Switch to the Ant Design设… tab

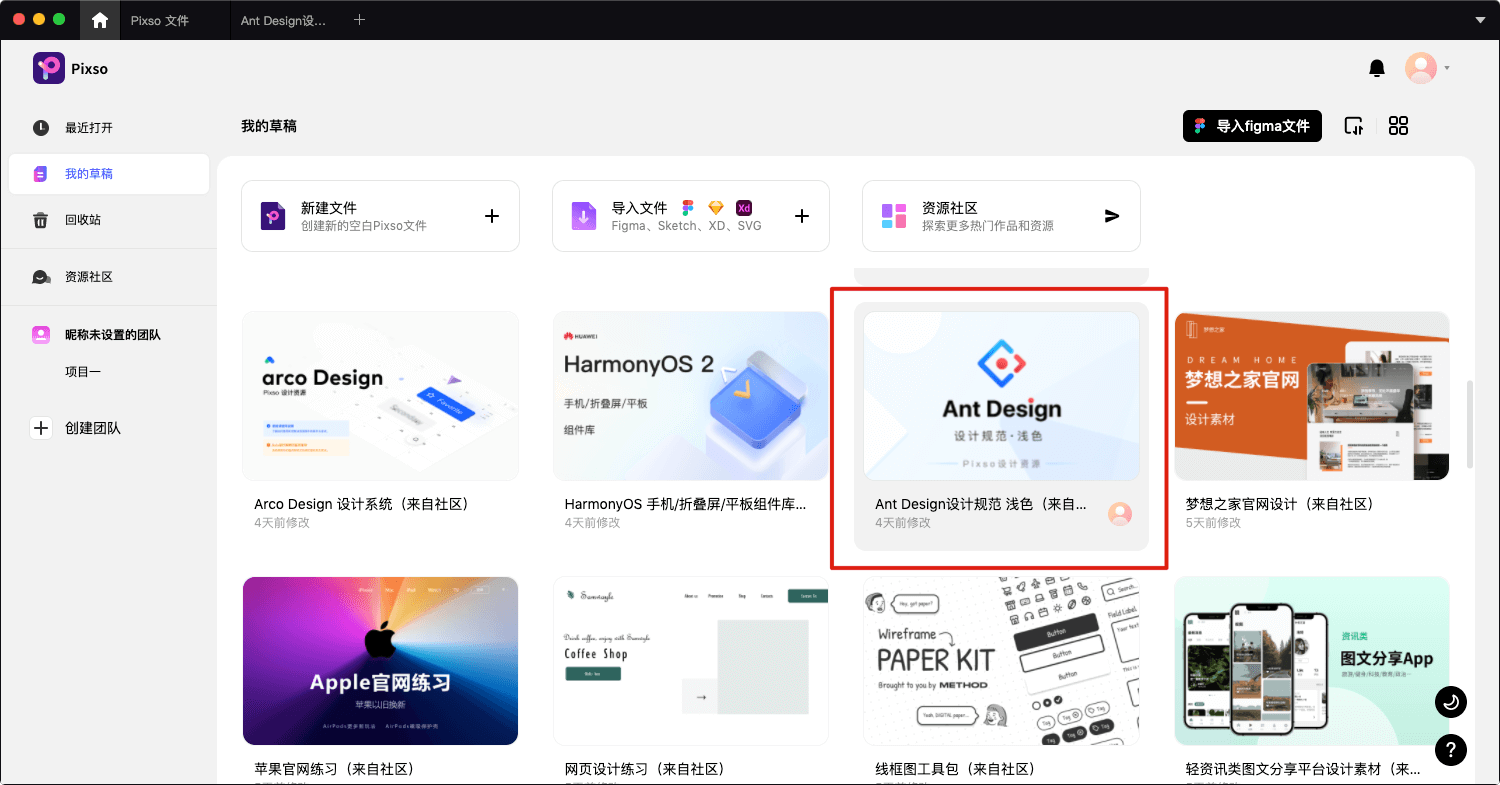(284, 20)
